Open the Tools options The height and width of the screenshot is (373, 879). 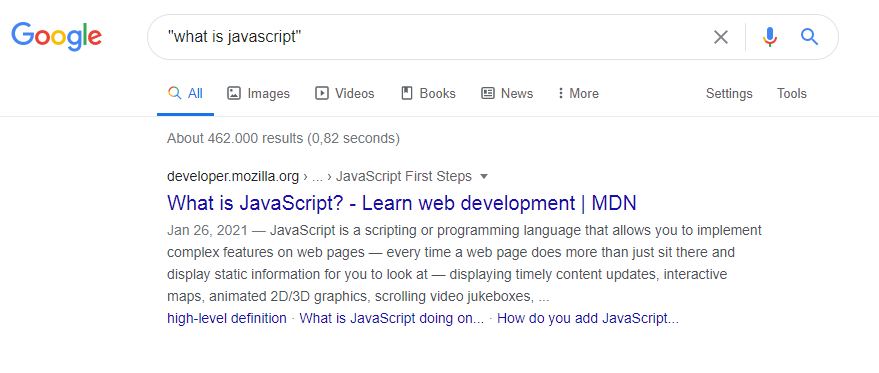[792, 93]
